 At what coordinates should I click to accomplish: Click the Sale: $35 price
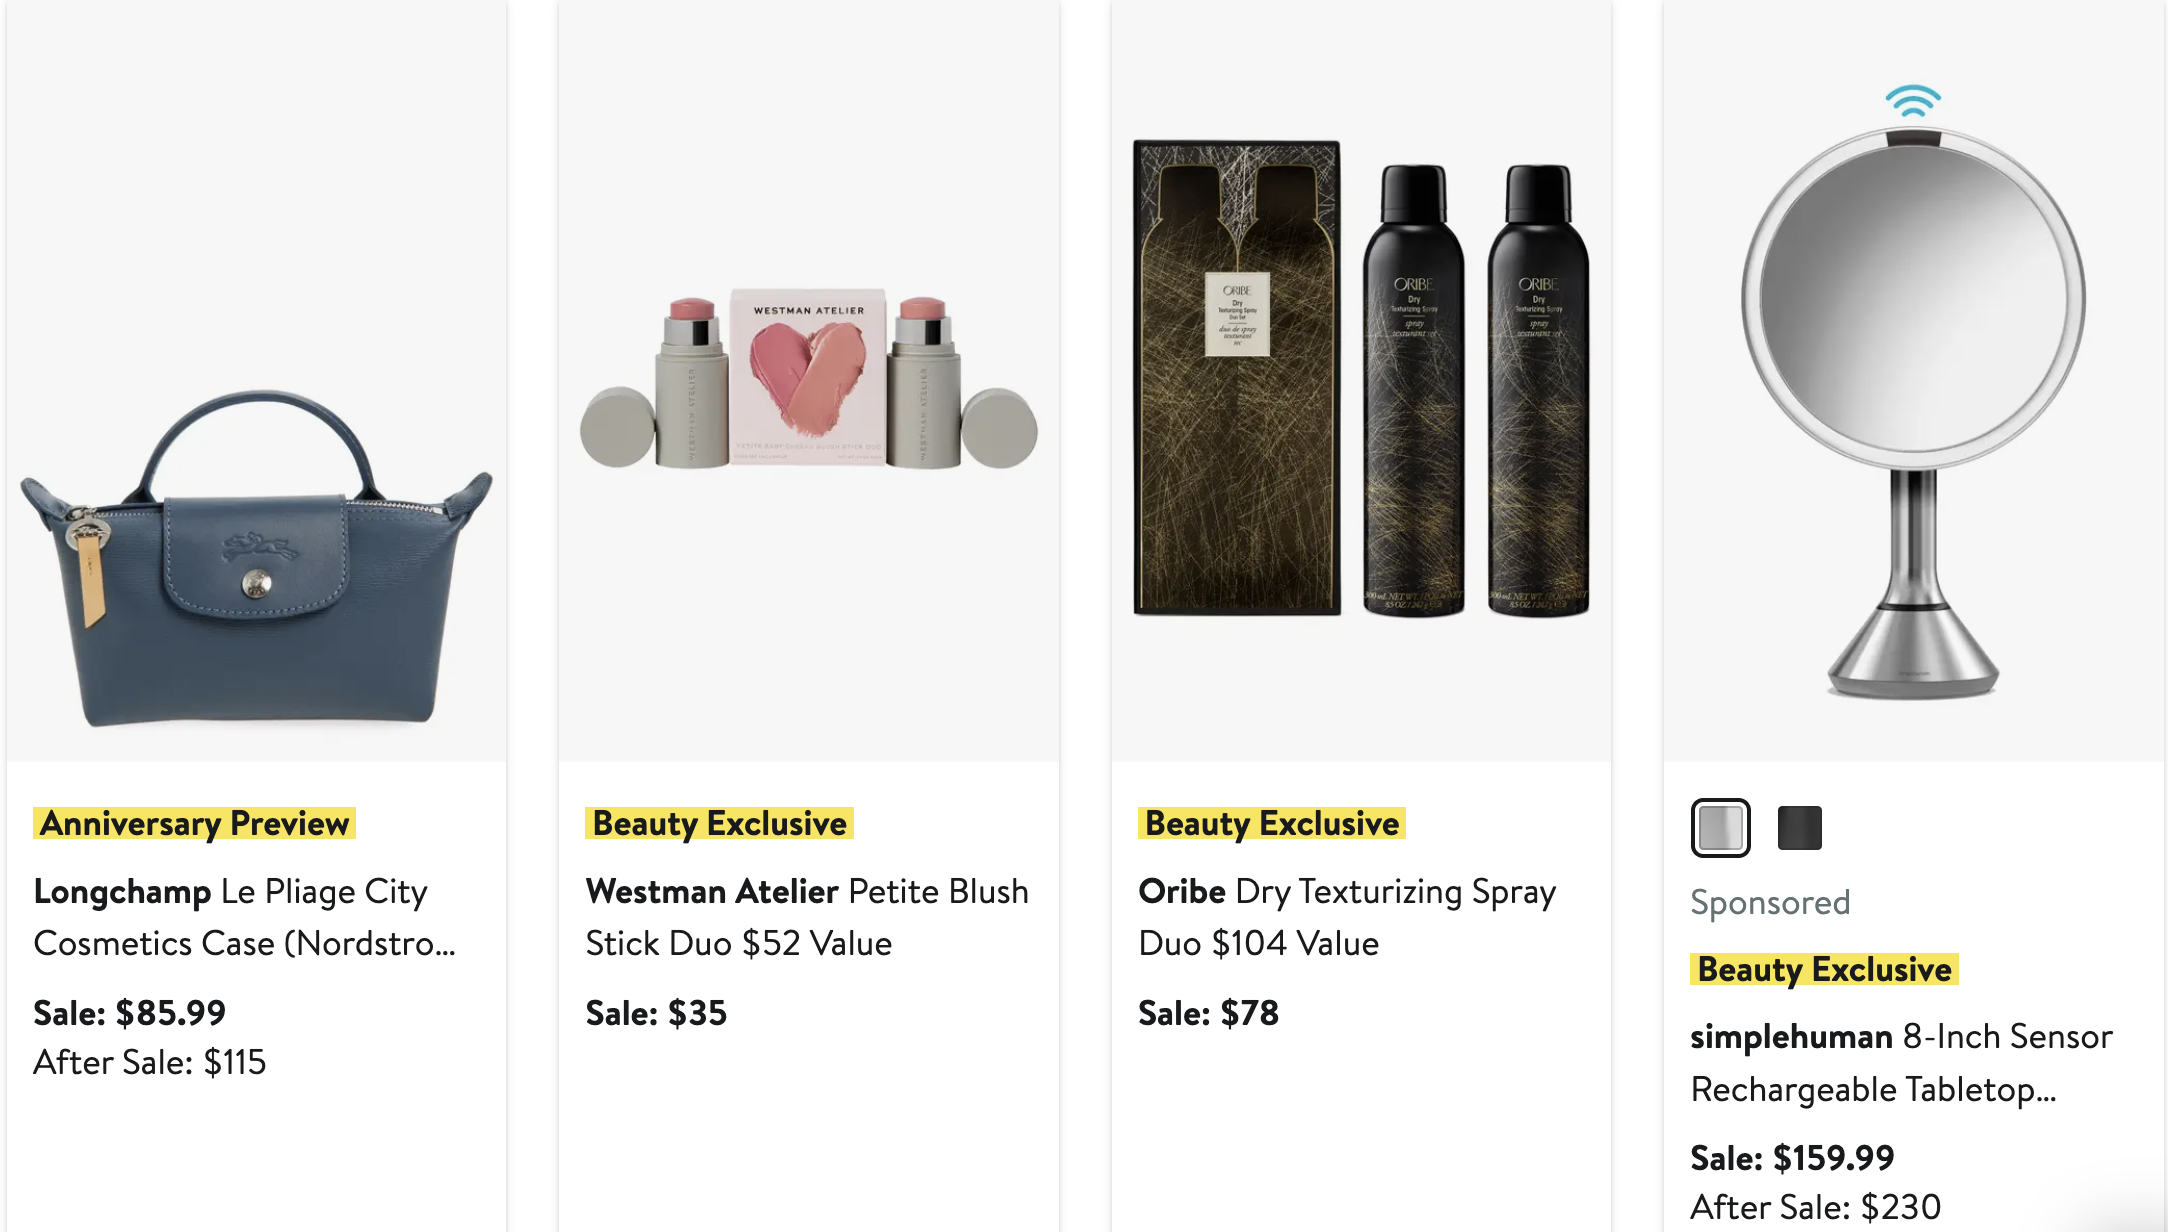[656, 1013]
